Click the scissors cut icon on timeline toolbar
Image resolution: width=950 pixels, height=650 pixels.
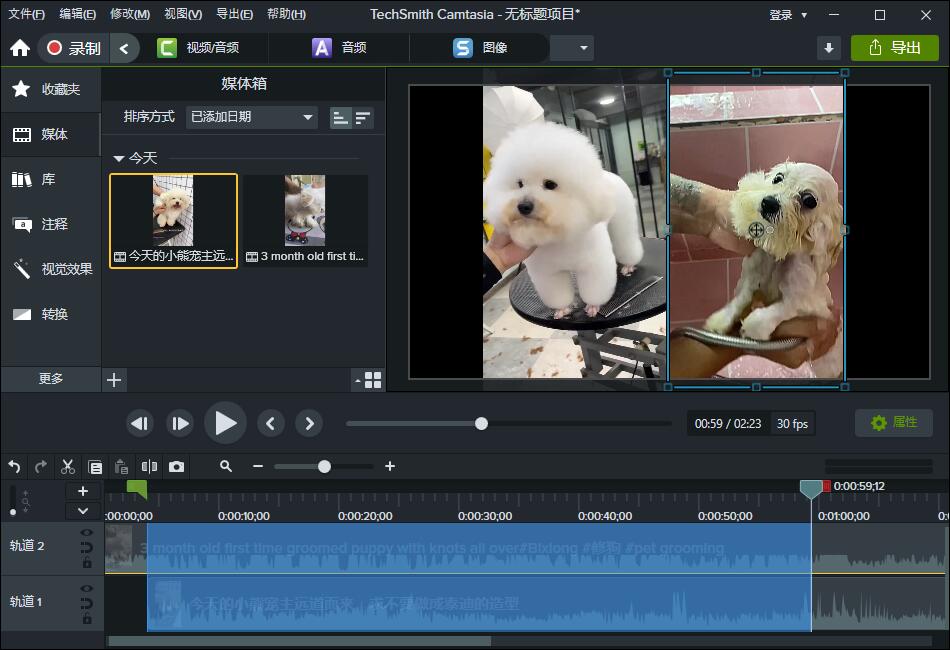click(x=68, y=466)
